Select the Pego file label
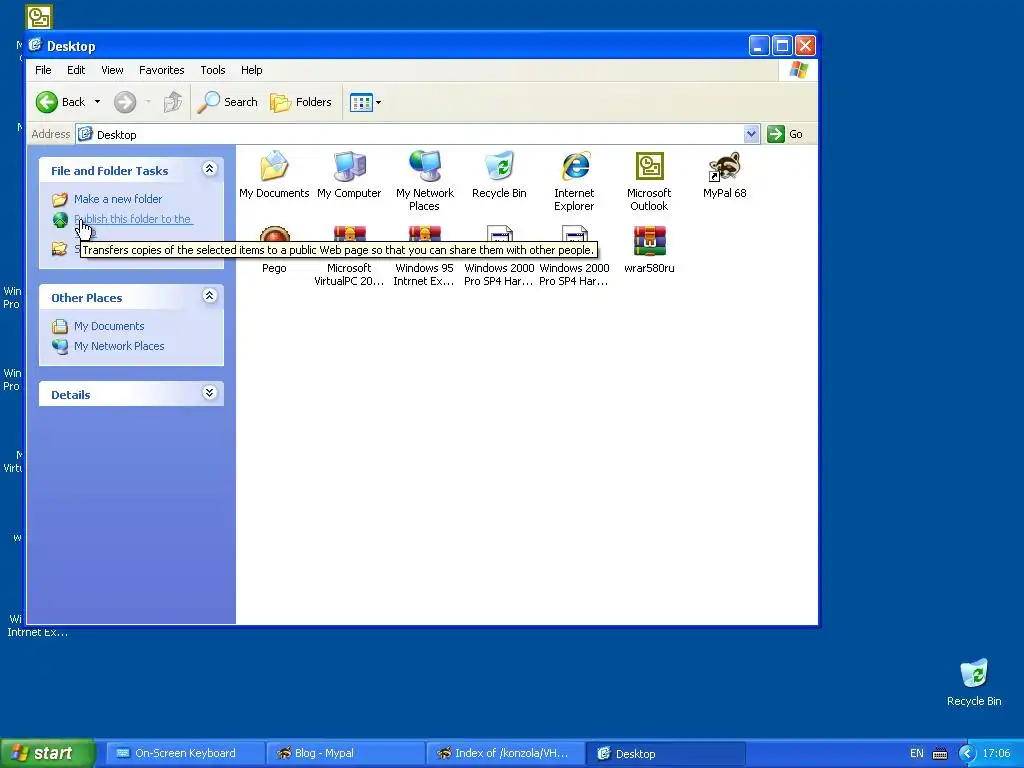The height and width of the screenshot is (768, 1024). 274,268
